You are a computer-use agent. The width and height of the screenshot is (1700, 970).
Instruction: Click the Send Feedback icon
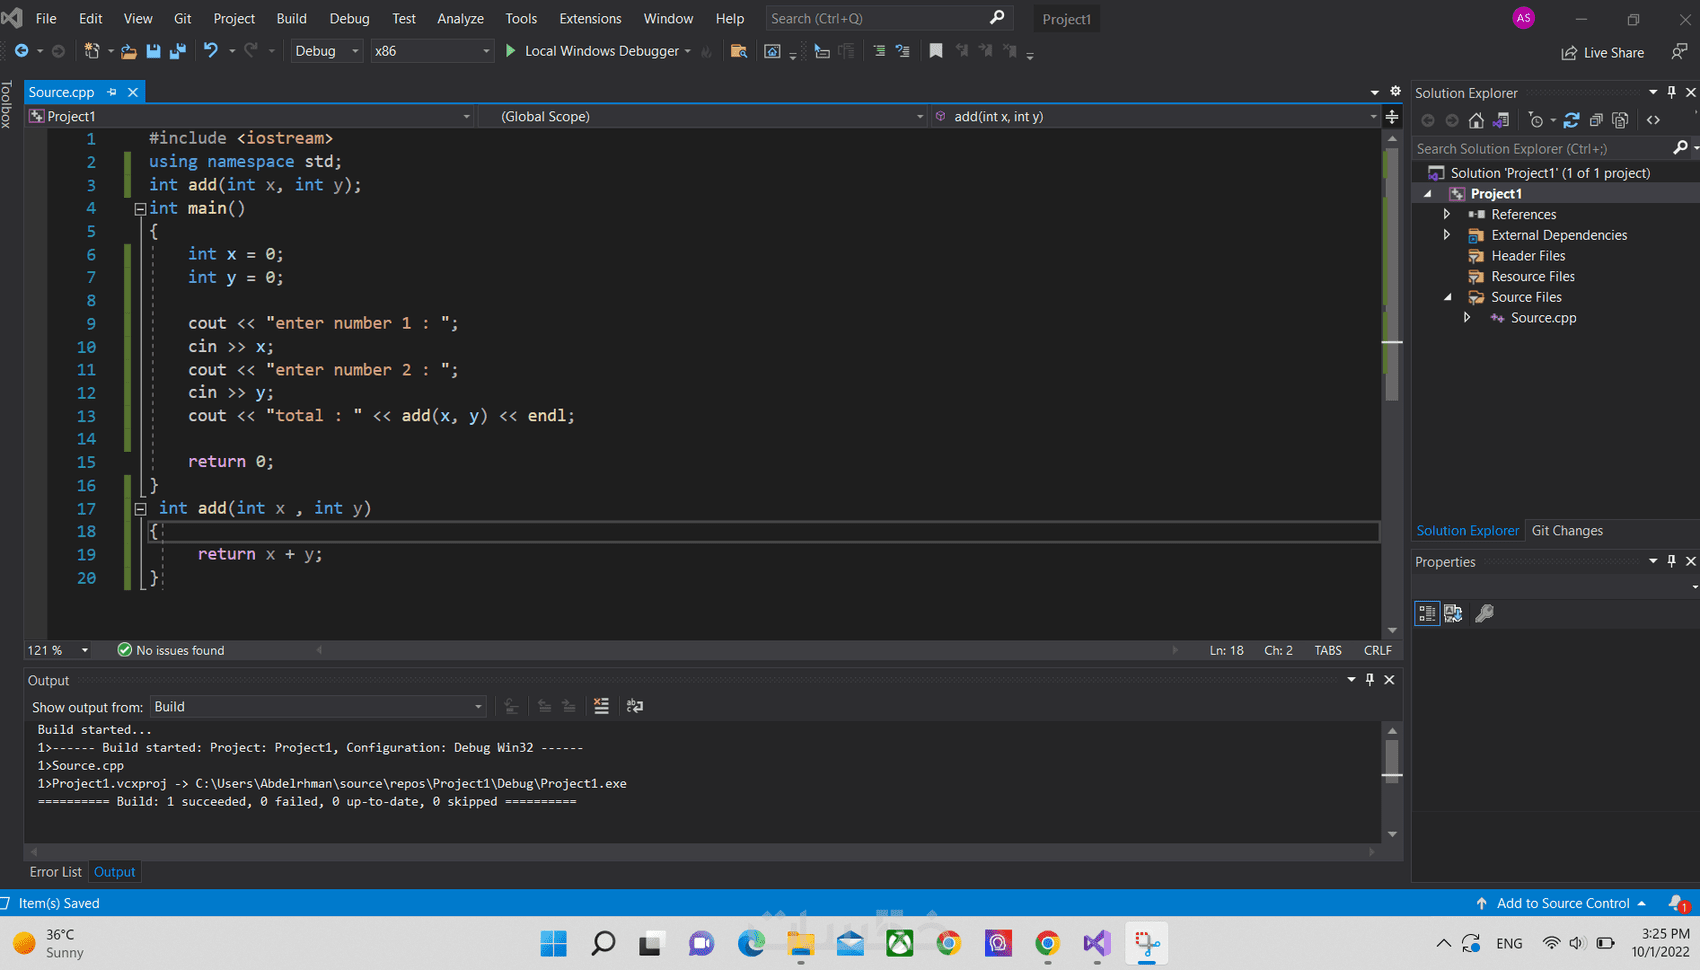(x=1679, y=51)
